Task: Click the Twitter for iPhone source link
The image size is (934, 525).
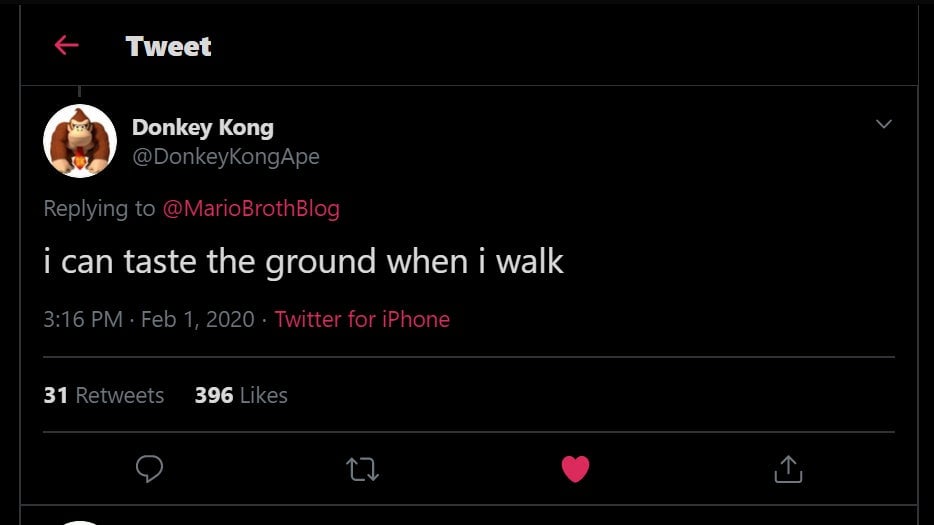Action: (x=362, y=319)
